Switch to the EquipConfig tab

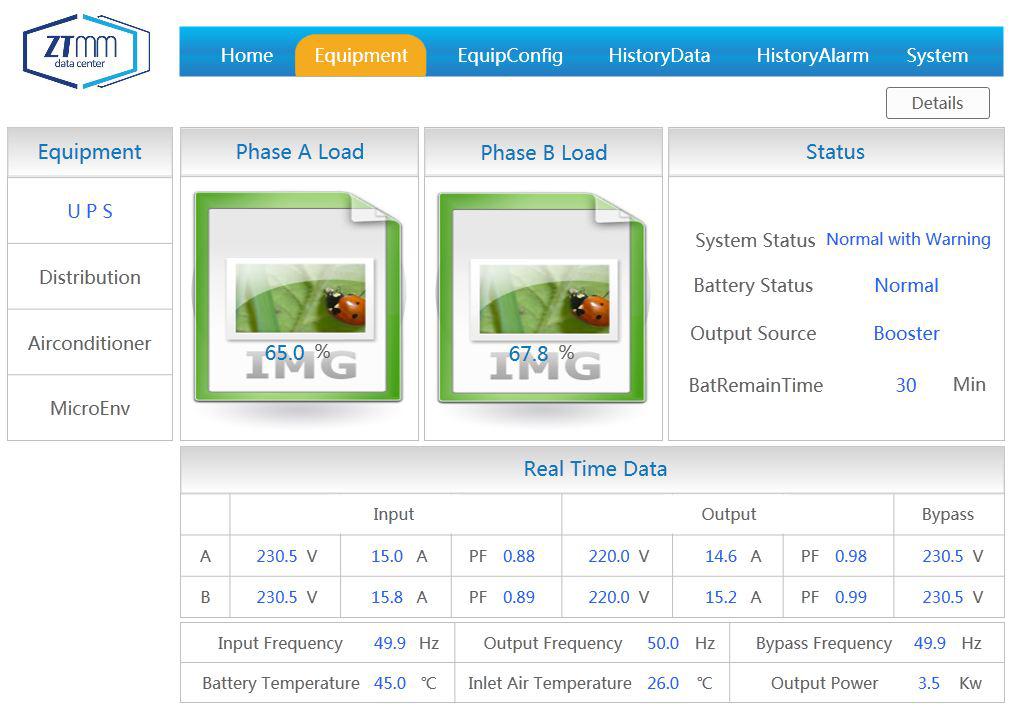click(x=510, y=56)
